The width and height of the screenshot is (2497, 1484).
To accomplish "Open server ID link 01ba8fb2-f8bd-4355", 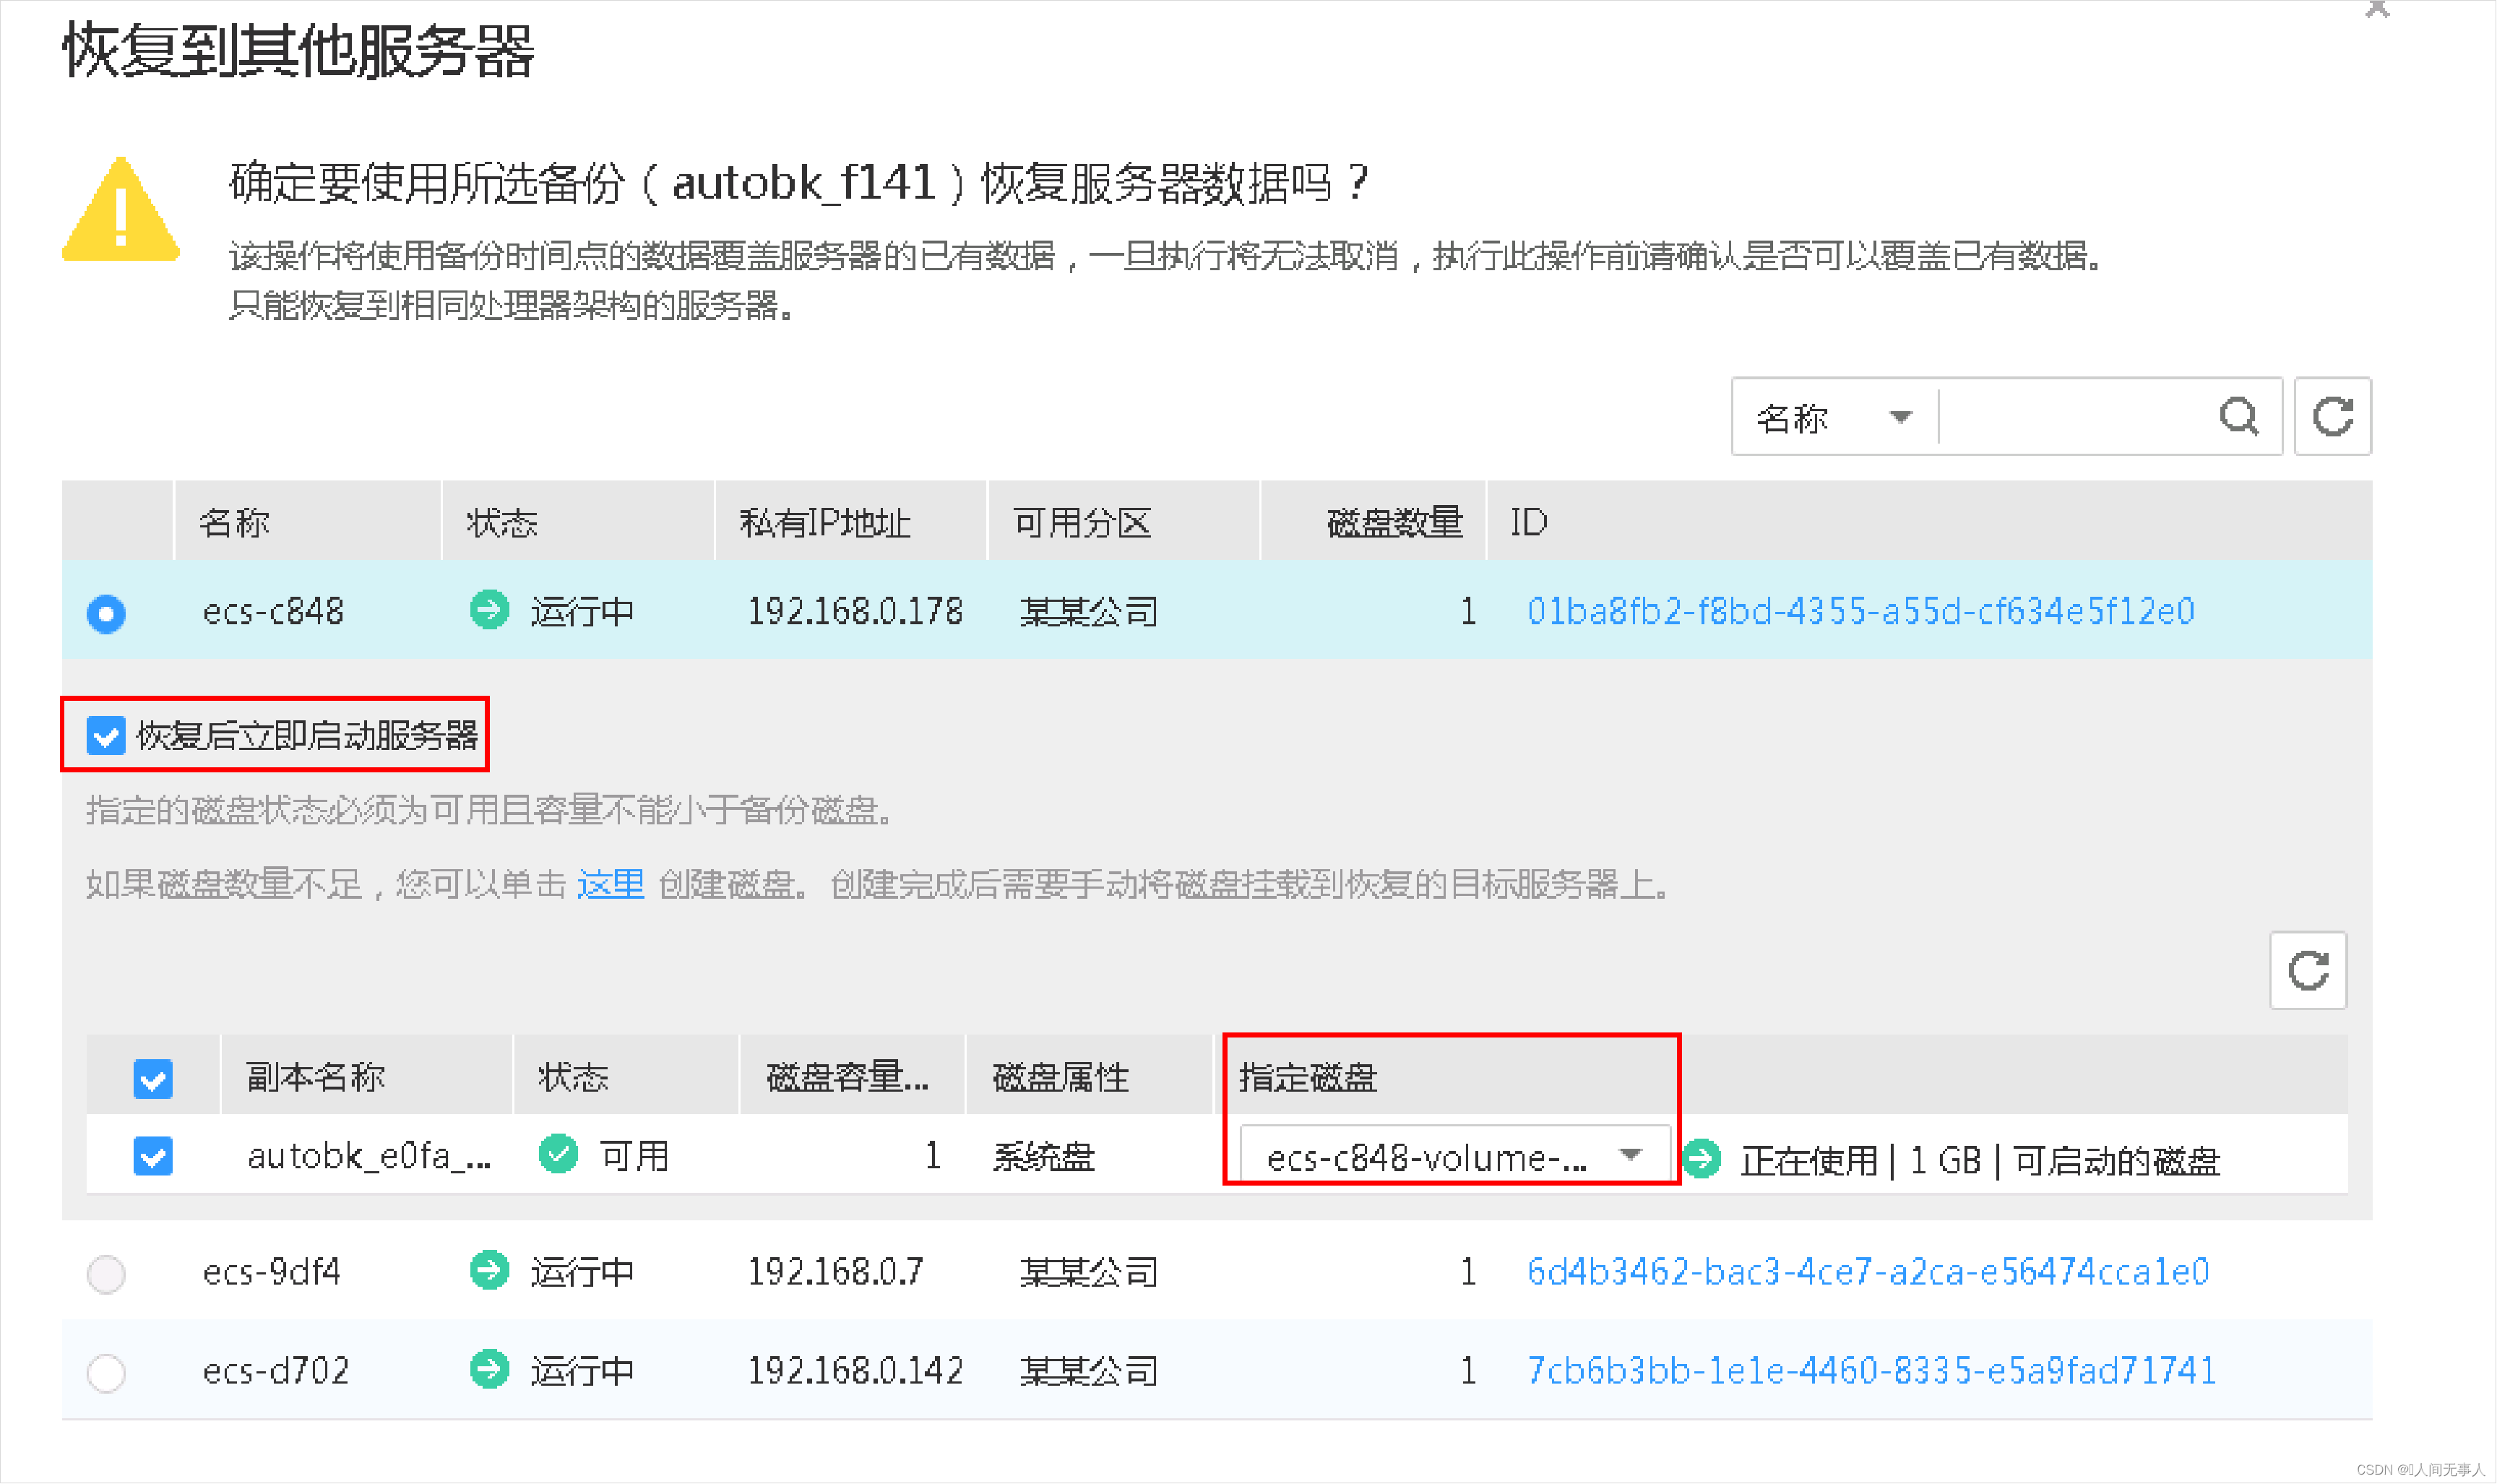I will tap(1860, 611).
